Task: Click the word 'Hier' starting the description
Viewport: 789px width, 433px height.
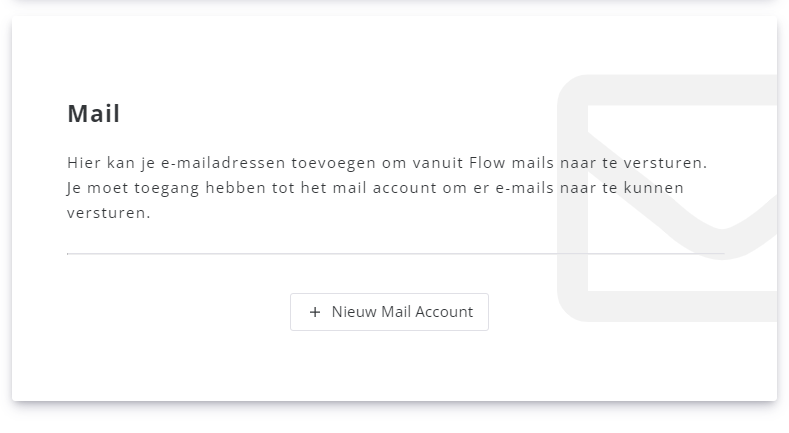Action: 84,162
